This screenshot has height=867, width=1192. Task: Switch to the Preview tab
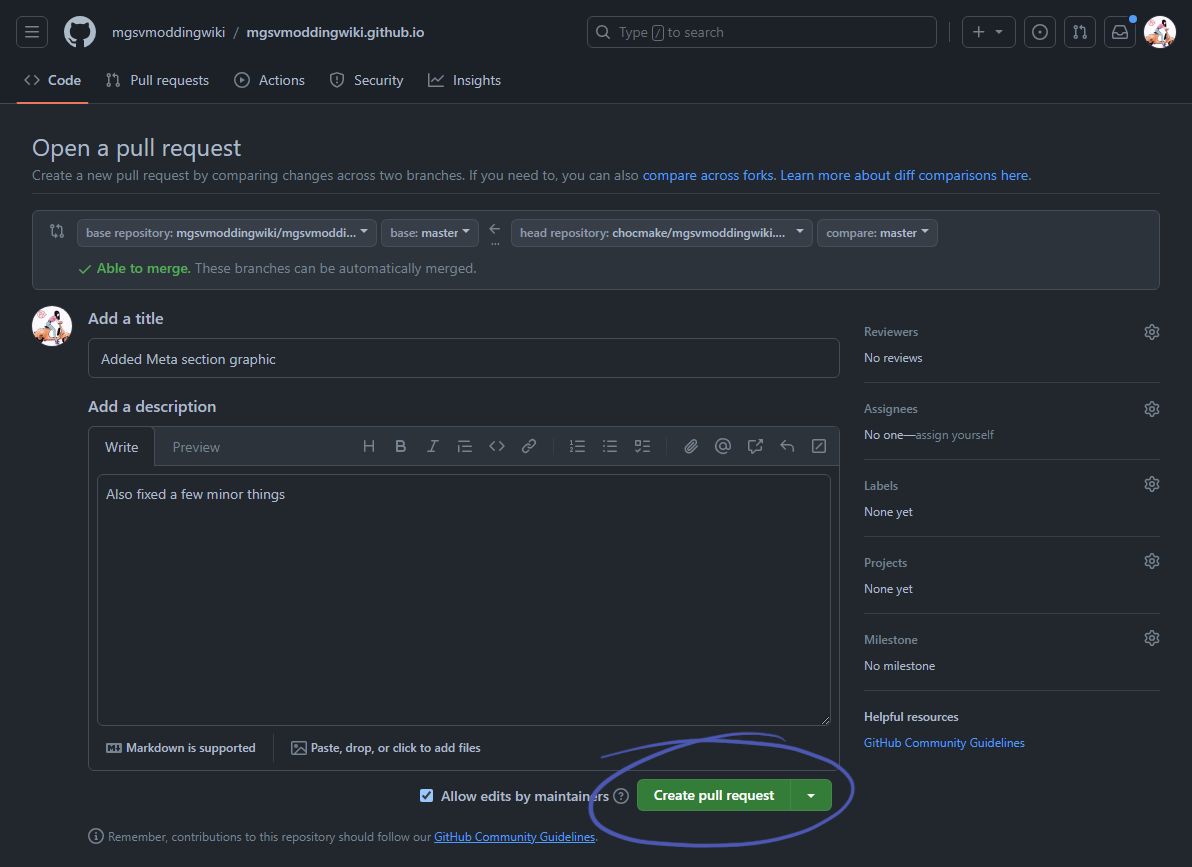coord(196,446)
